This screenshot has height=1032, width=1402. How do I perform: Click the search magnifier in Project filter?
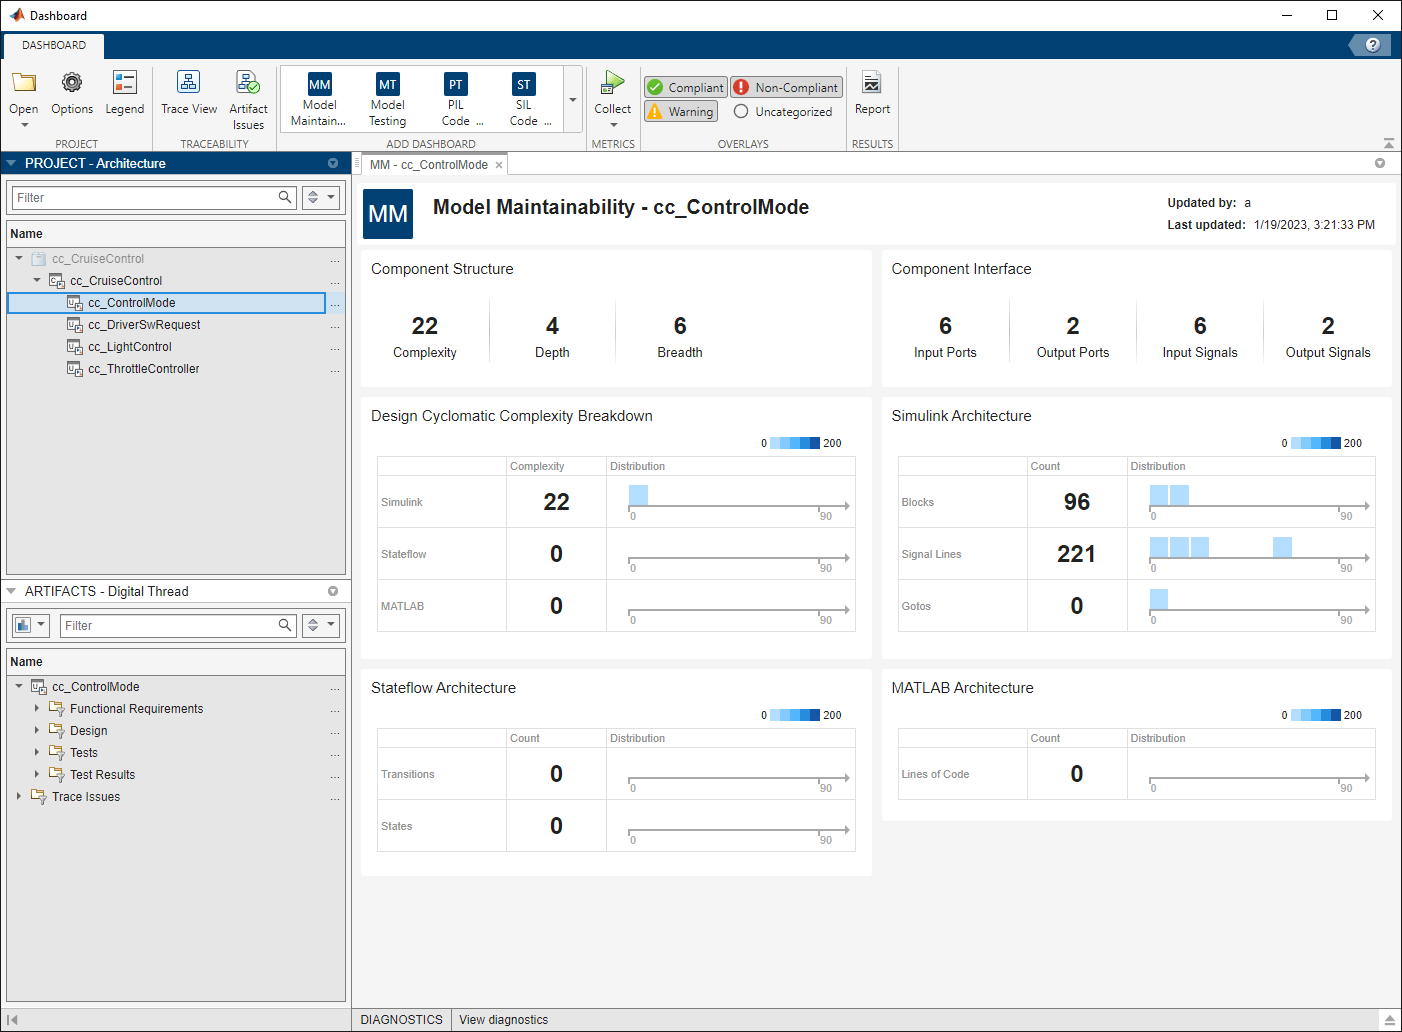pyautogui.click(x=285, y=197)
